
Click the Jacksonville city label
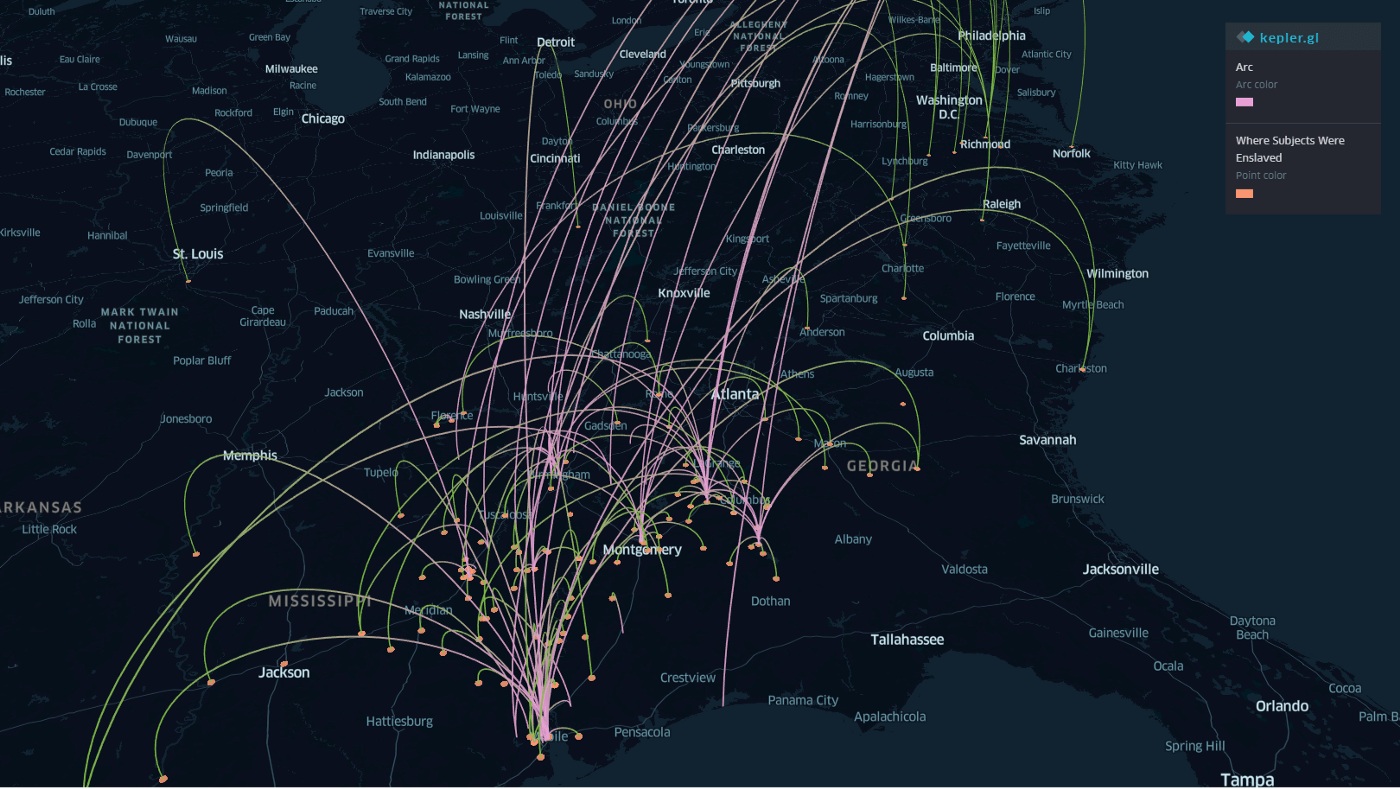1121,569
